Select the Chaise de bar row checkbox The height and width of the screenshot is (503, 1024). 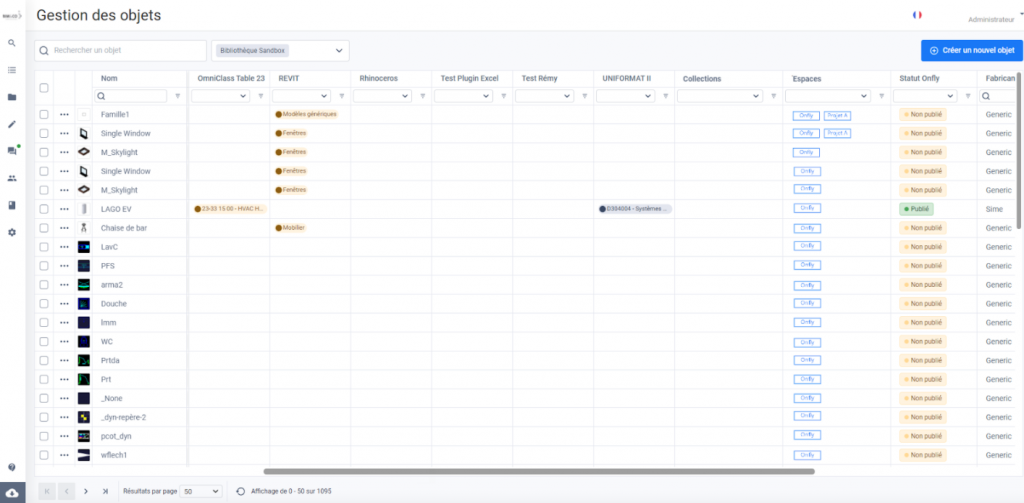pos(44,228)
